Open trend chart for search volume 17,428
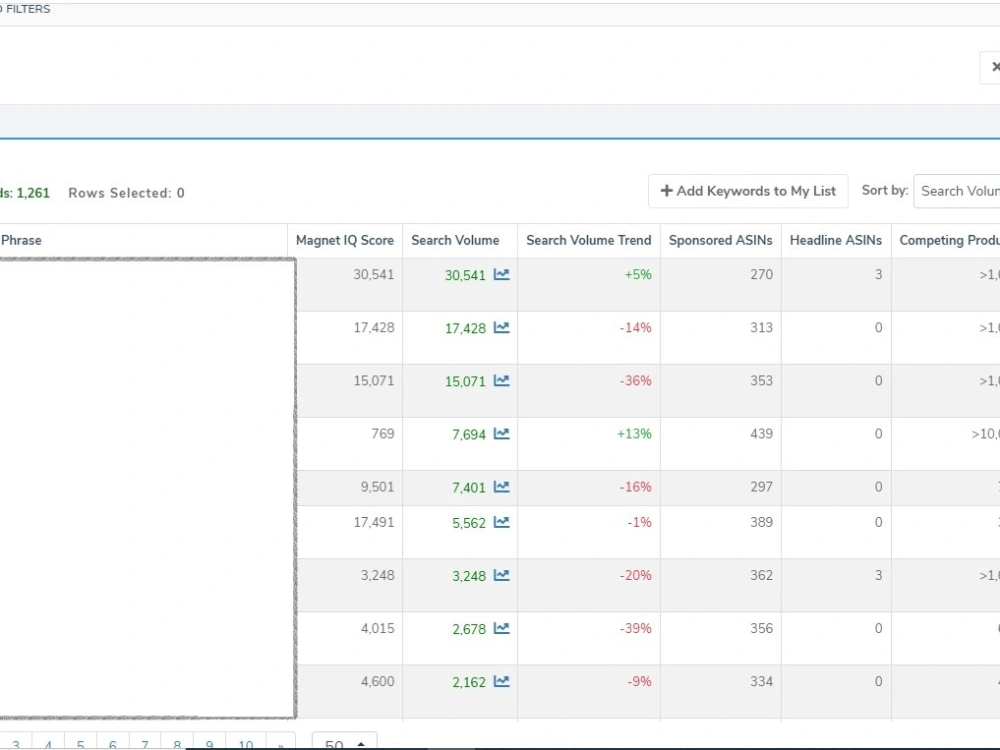 pyautogui.click(x=502, y=328)
